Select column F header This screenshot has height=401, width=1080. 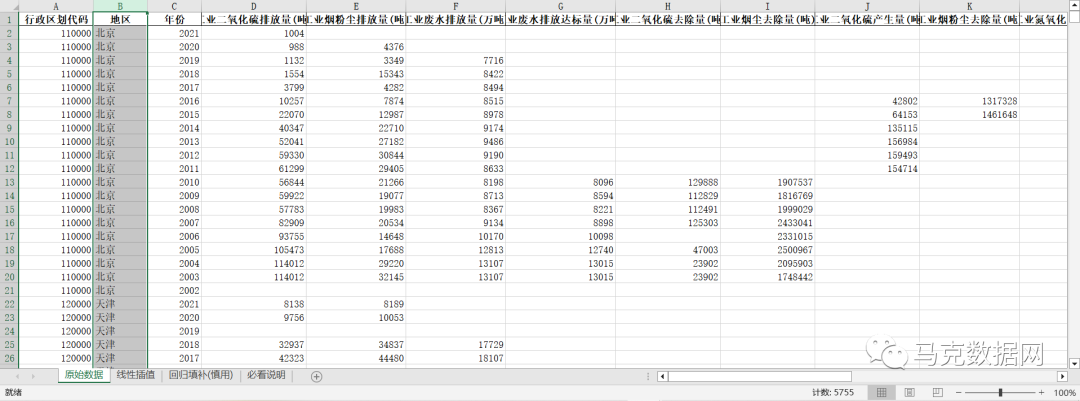point(455,6)
